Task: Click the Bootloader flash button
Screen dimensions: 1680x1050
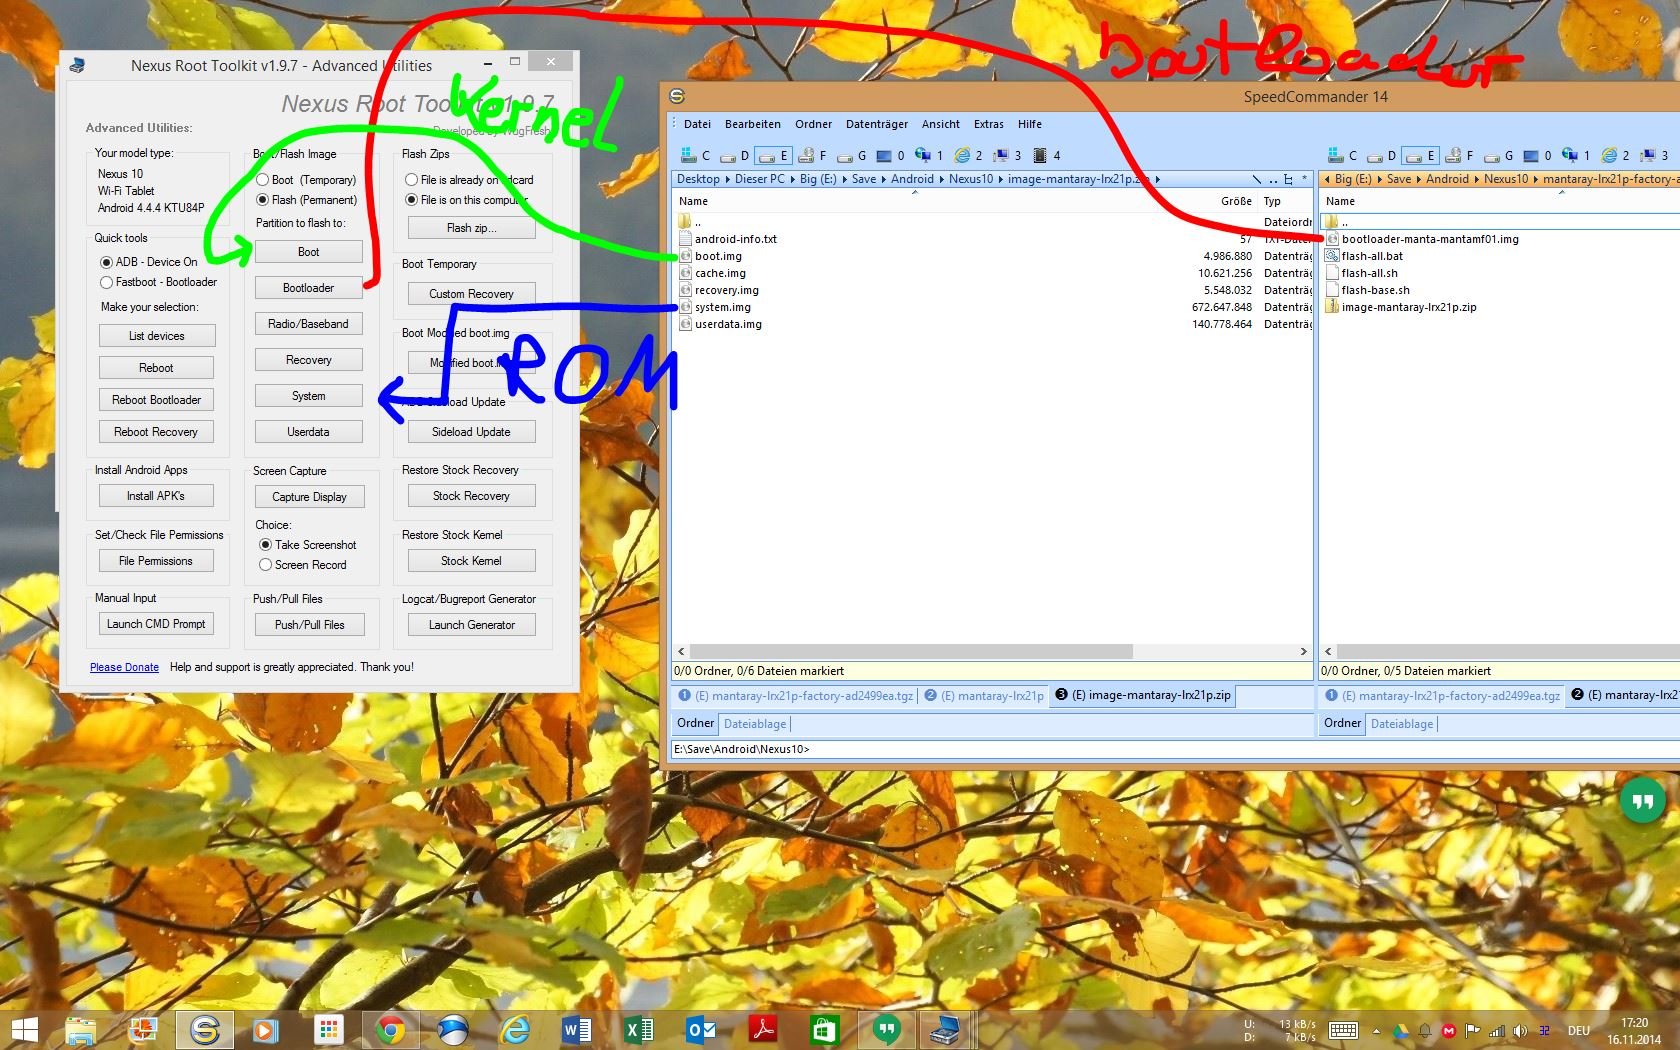Action: click(x=308, y=288)
